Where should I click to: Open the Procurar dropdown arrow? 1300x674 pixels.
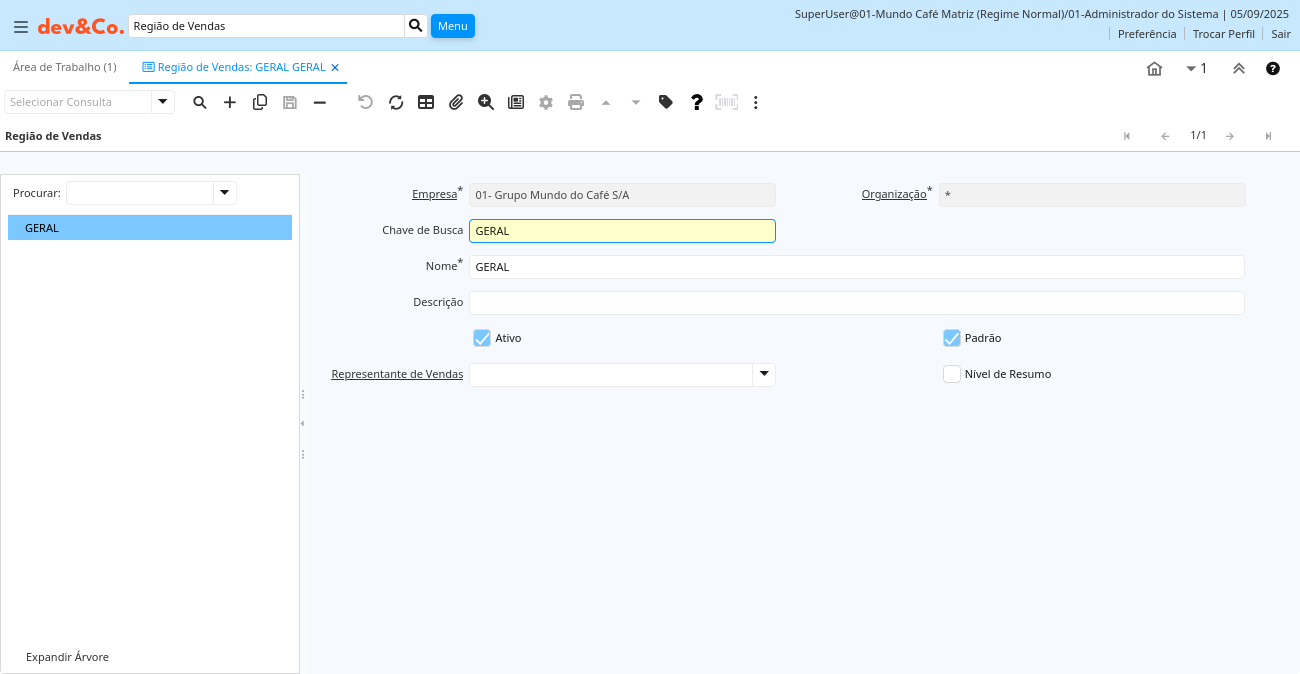point(225,193)
